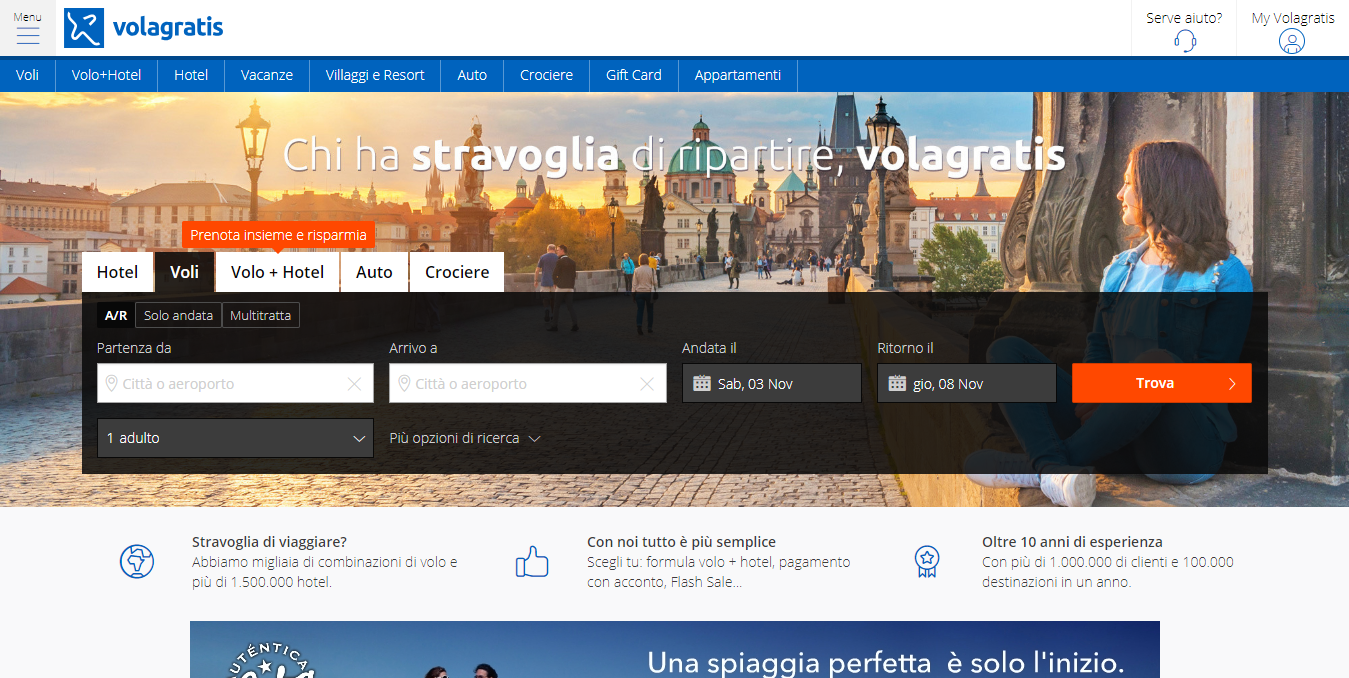This screenshot has width=1349, height=678.
Task: Click the headset help icon
Action: [x=1185, y=41]
